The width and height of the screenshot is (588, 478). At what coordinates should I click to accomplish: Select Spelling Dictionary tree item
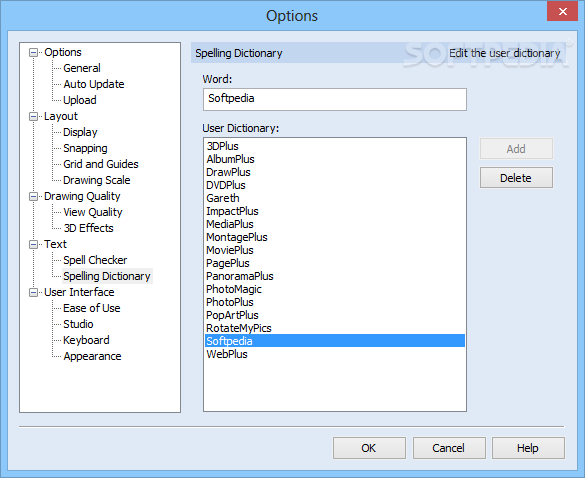107,276
